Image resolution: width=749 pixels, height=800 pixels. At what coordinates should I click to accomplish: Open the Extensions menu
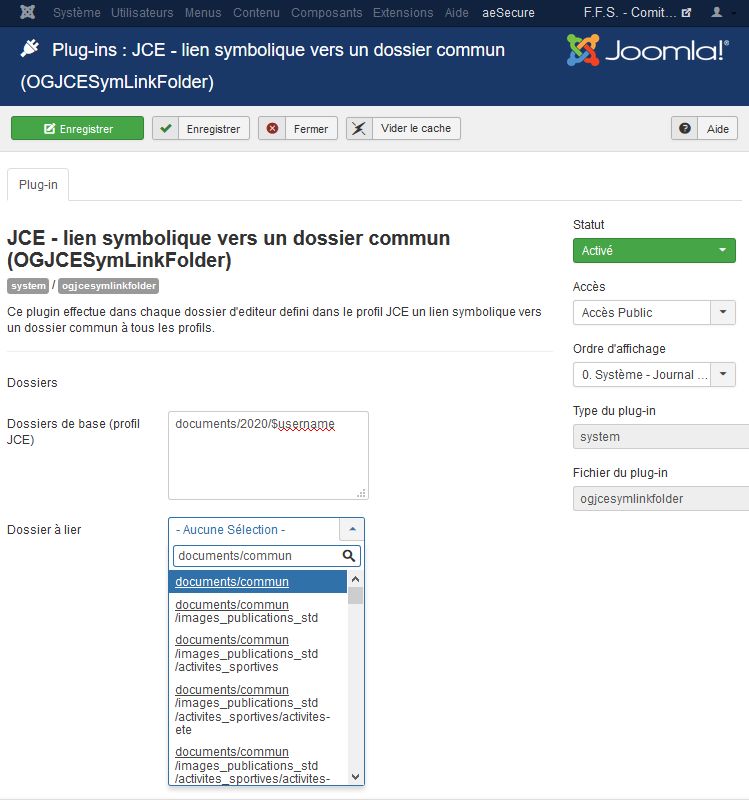point(403,13)
